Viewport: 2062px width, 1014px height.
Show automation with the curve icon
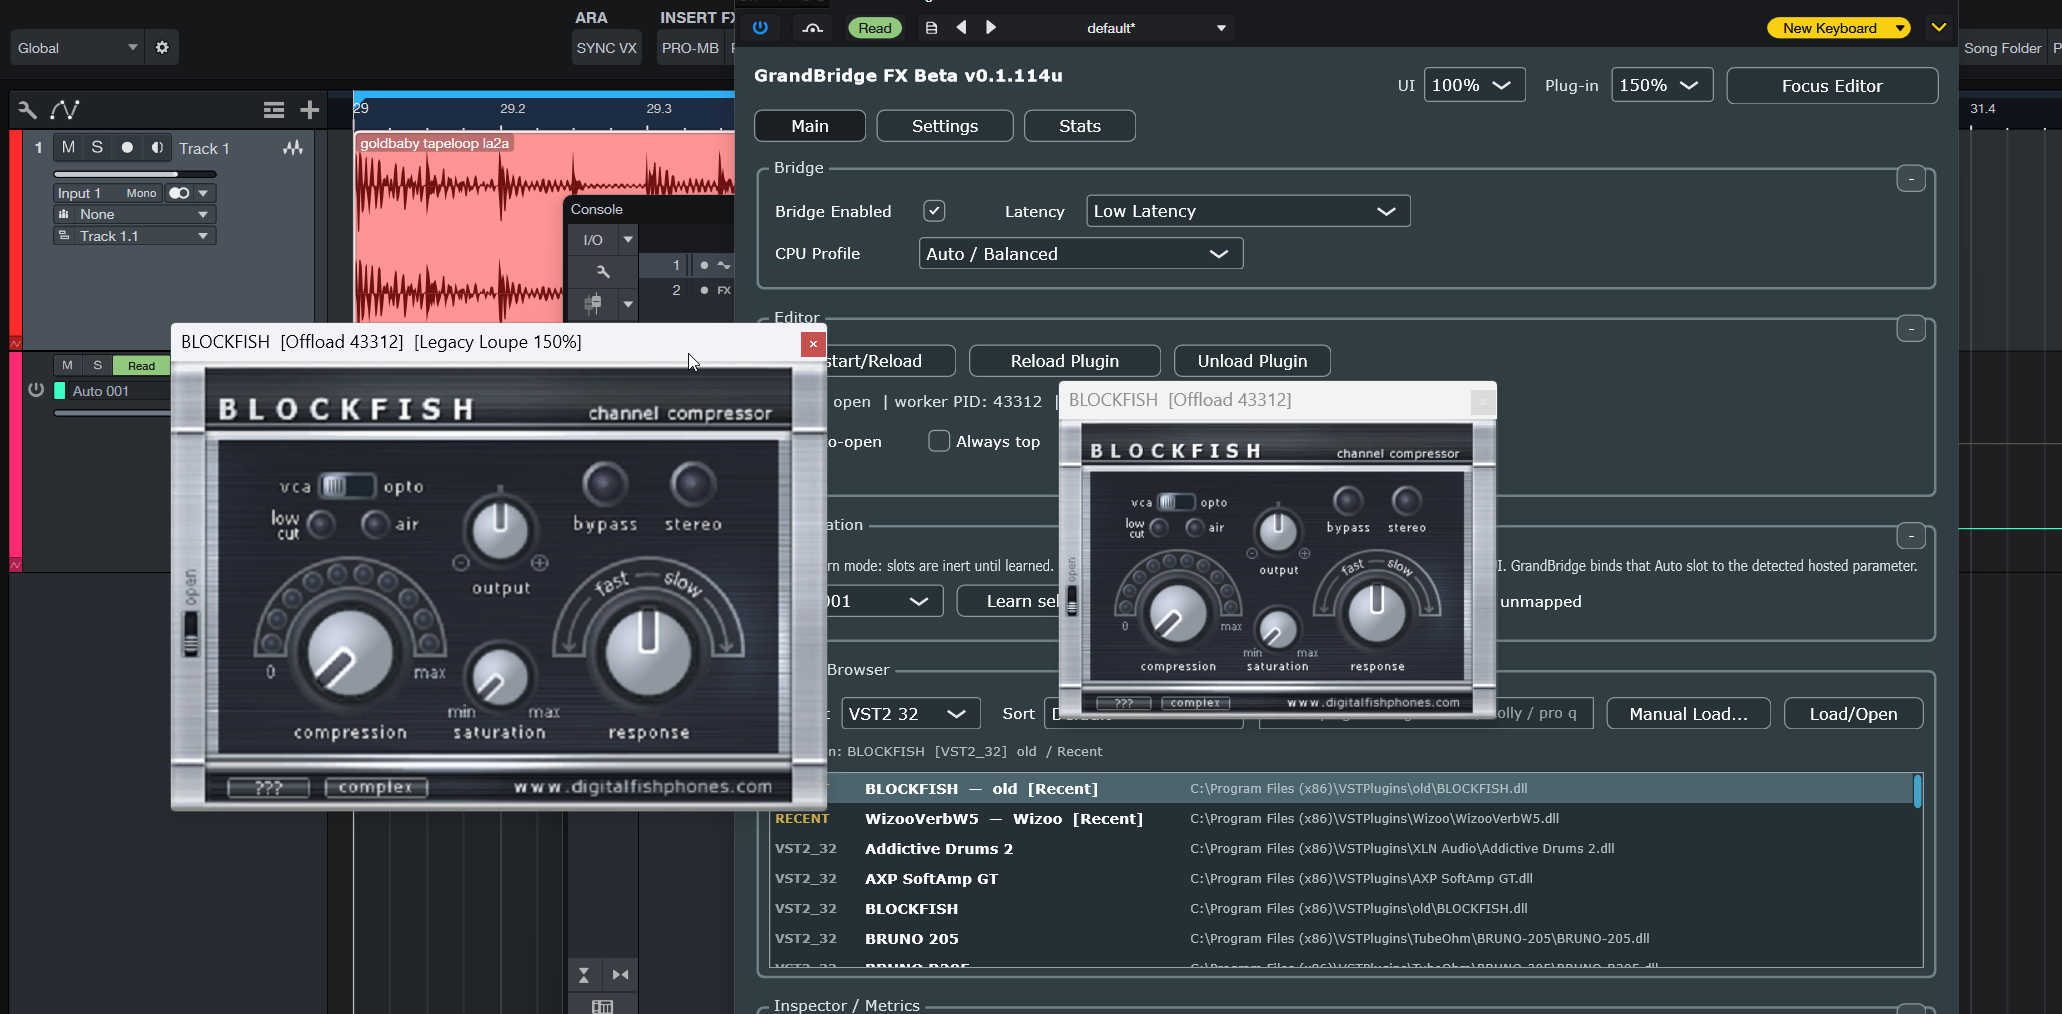click(x=65, y=110)
